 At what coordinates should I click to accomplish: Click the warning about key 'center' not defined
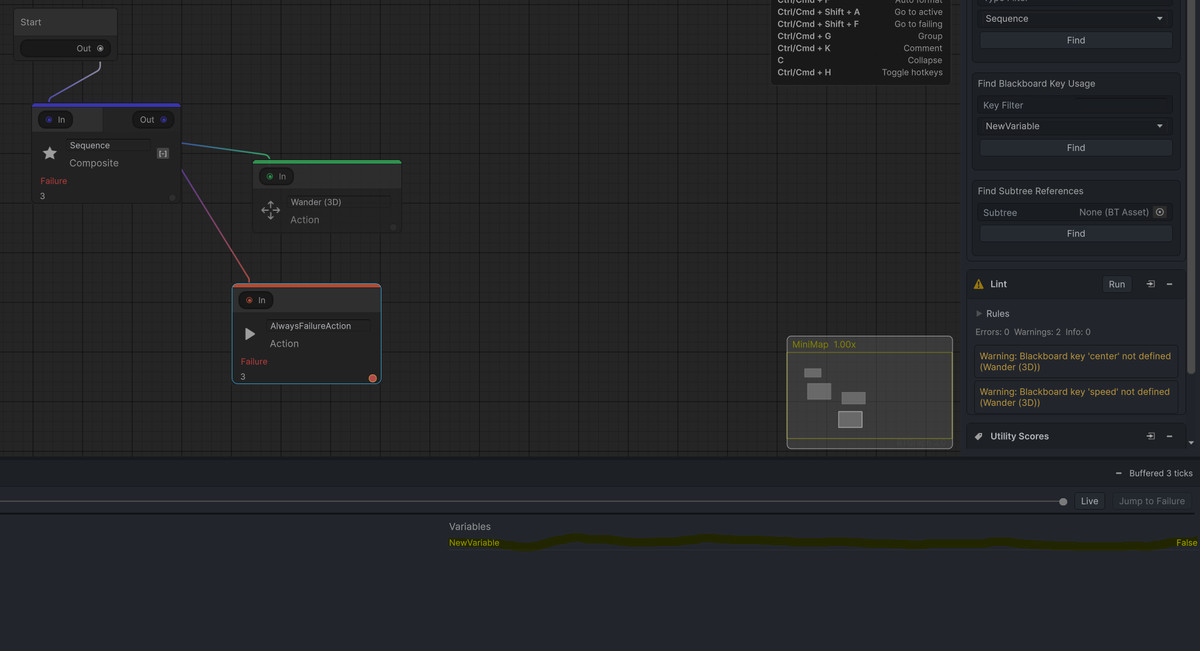coord(1074,361)
